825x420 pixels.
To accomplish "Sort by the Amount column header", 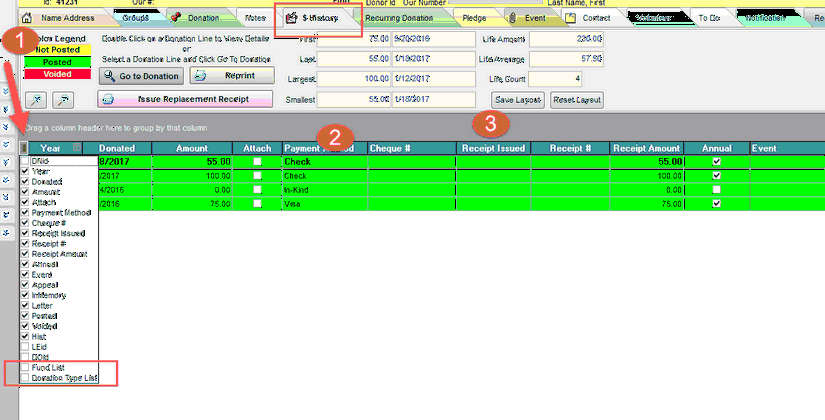I will (192, 148).
